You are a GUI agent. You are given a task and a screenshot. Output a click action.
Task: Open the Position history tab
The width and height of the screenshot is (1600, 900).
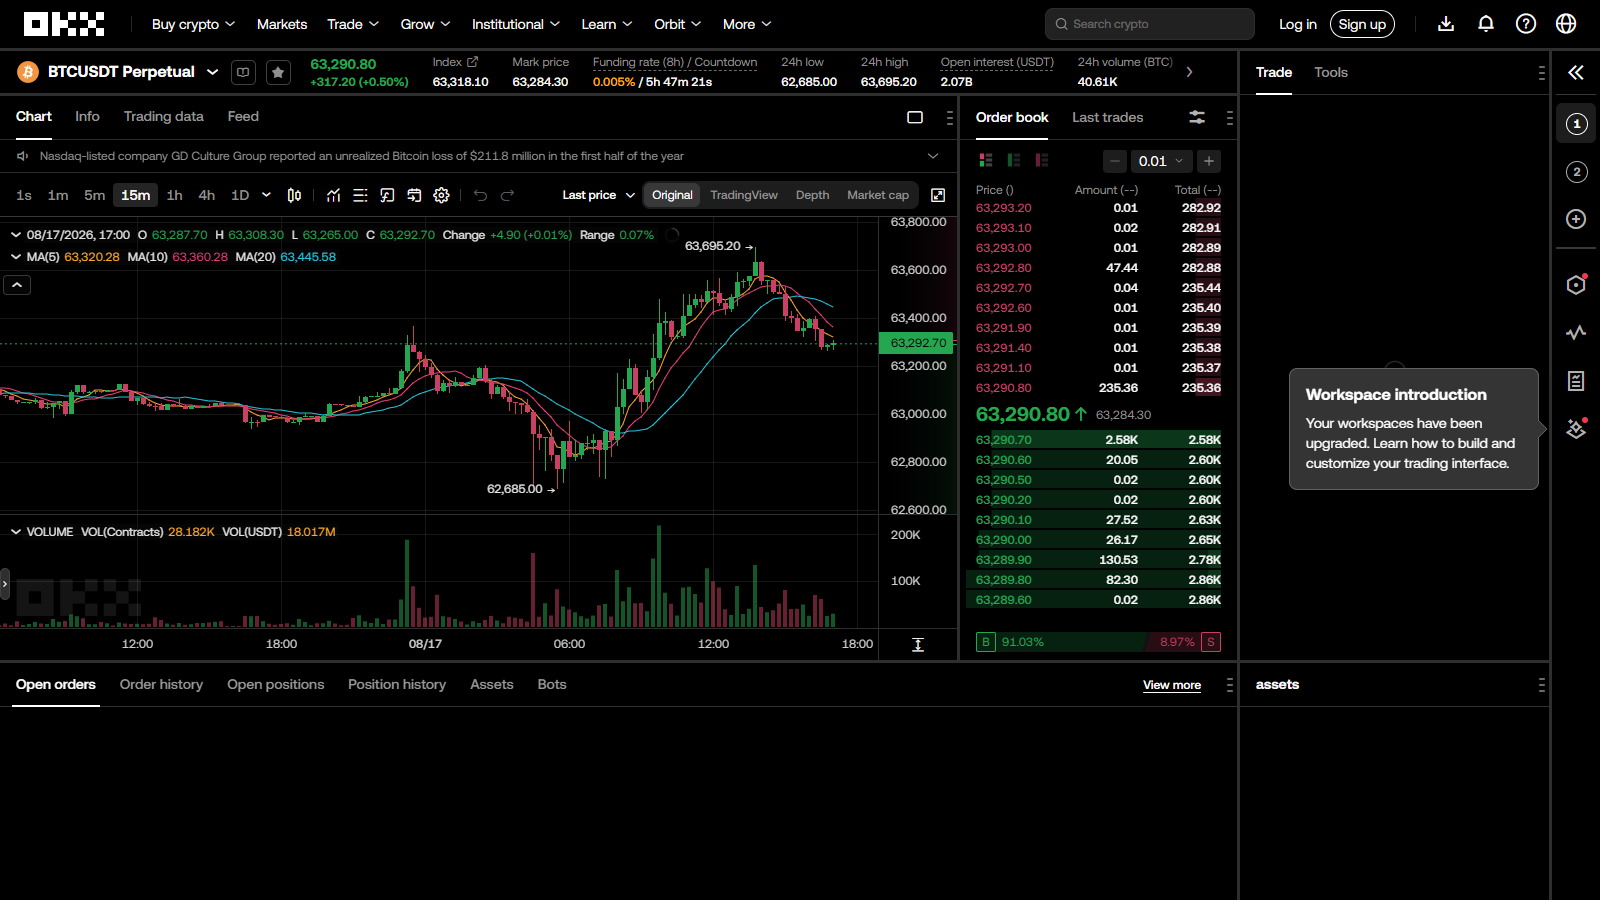coord(397,684)
